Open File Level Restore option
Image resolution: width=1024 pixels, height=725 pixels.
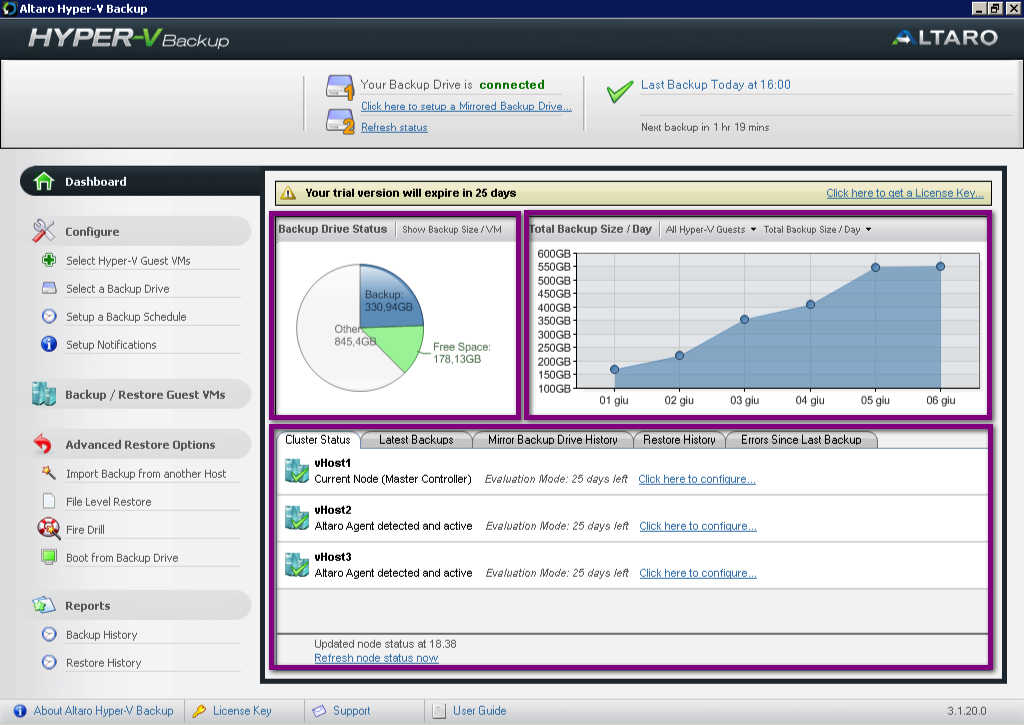(108, 502)
